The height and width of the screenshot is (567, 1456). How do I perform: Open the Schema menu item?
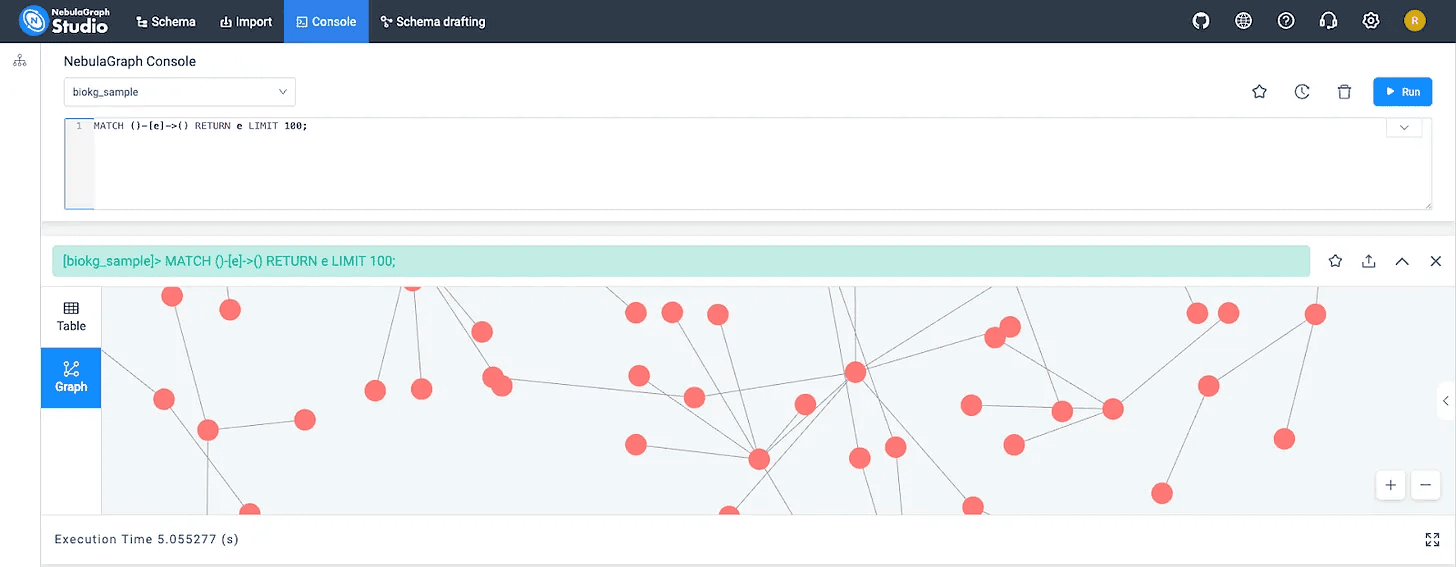[166, 21]
